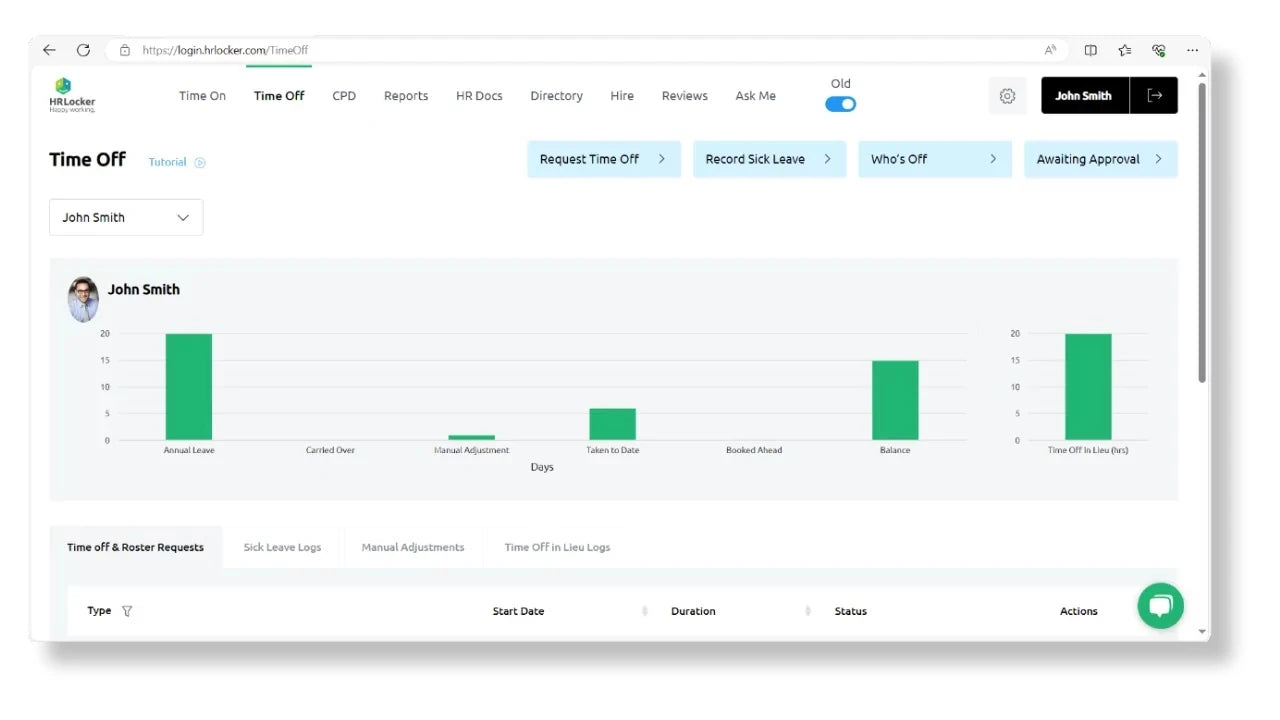Click the HRLocker logo icon
The width and height of the screenshot is (1280, 720).
coord(64,87)
